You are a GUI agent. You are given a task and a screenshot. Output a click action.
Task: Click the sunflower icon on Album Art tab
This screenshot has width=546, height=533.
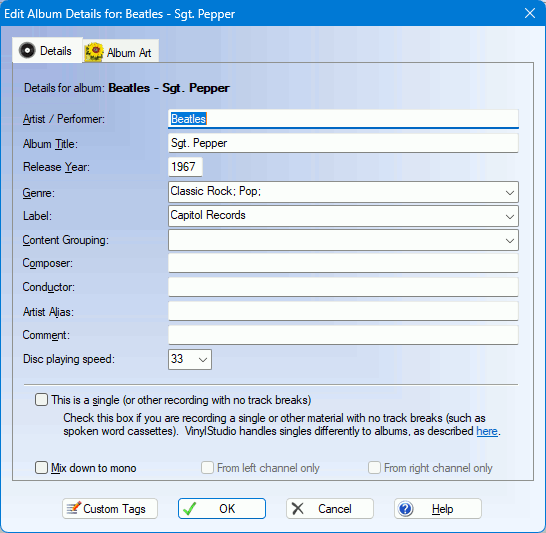click(94, 52)
